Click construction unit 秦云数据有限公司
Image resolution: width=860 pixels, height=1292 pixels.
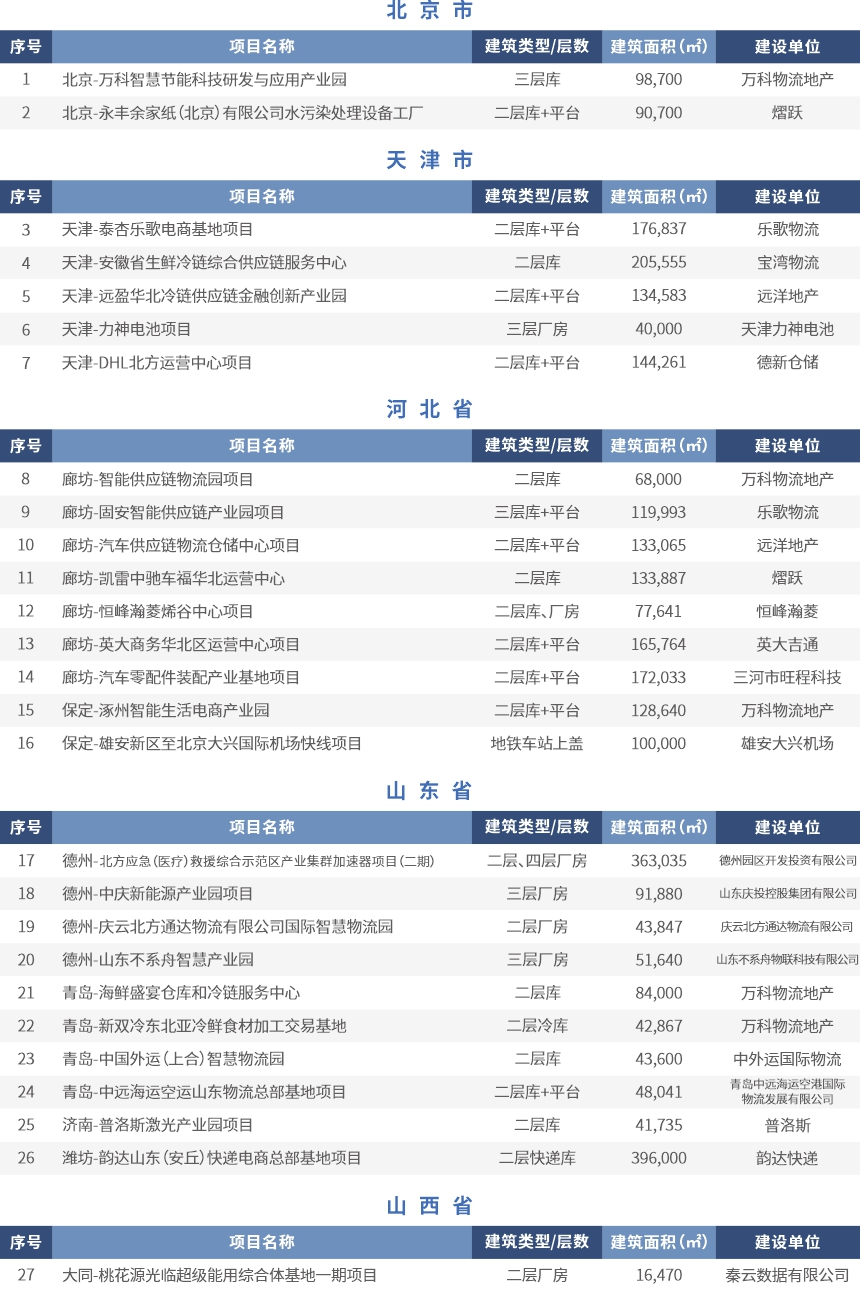point(788,1275)
